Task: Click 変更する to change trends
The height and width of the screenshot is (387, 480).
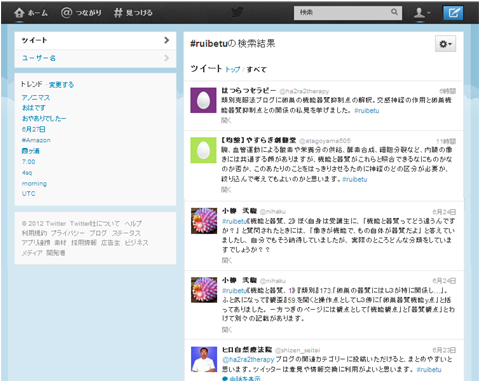Action: [61, 85]
